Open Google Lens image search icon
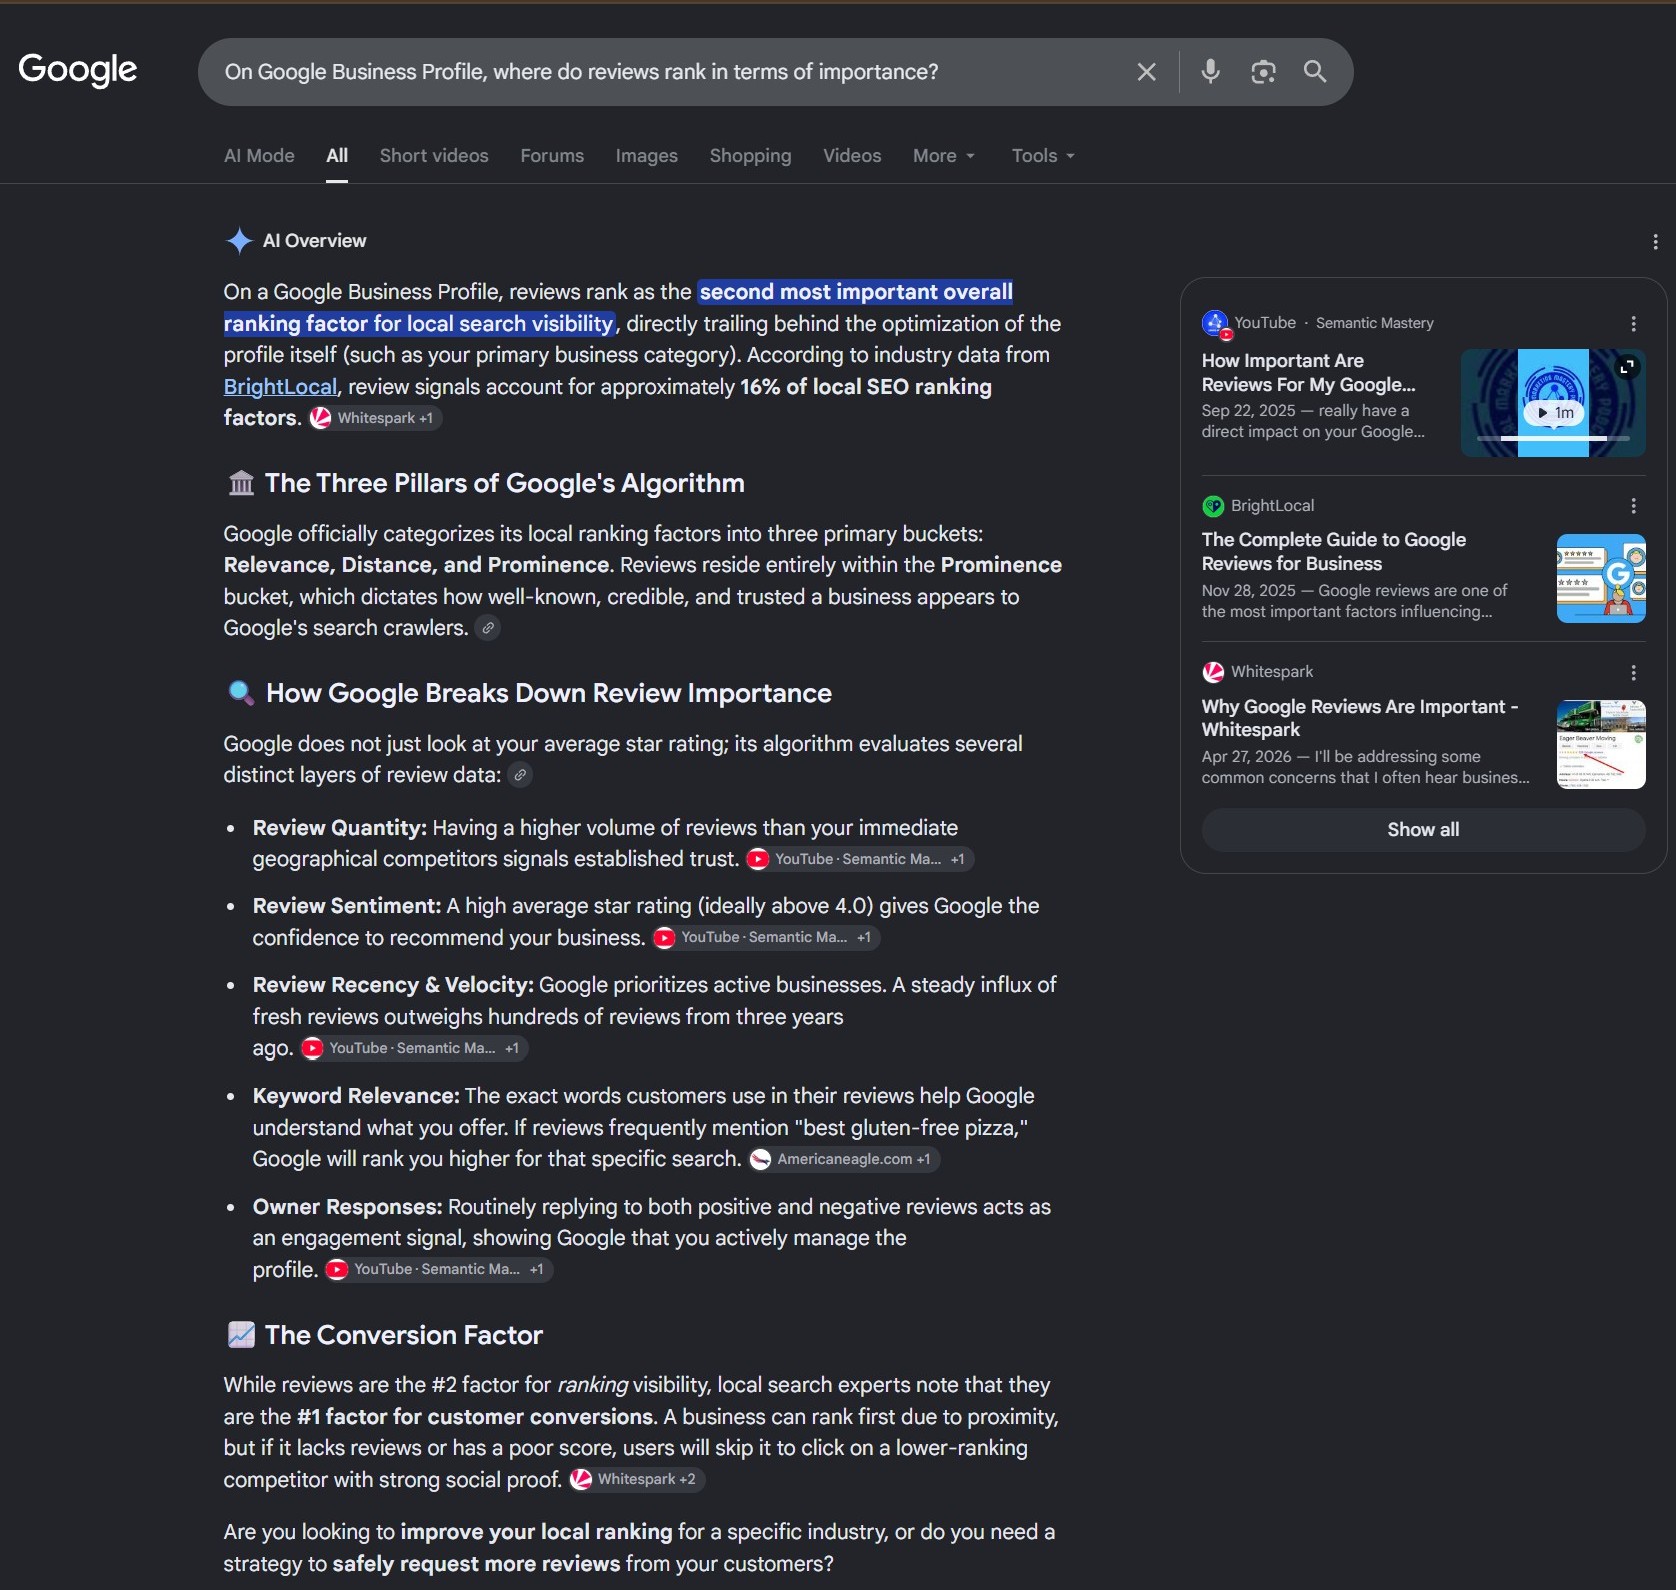This screenshot has height=1590, width=1676. click(x=1263, y=72)
